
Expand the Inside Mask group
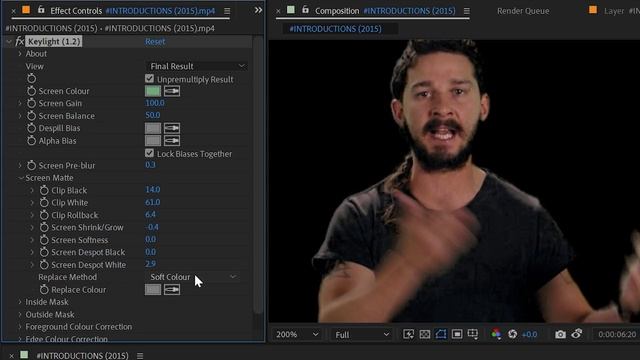20,302
